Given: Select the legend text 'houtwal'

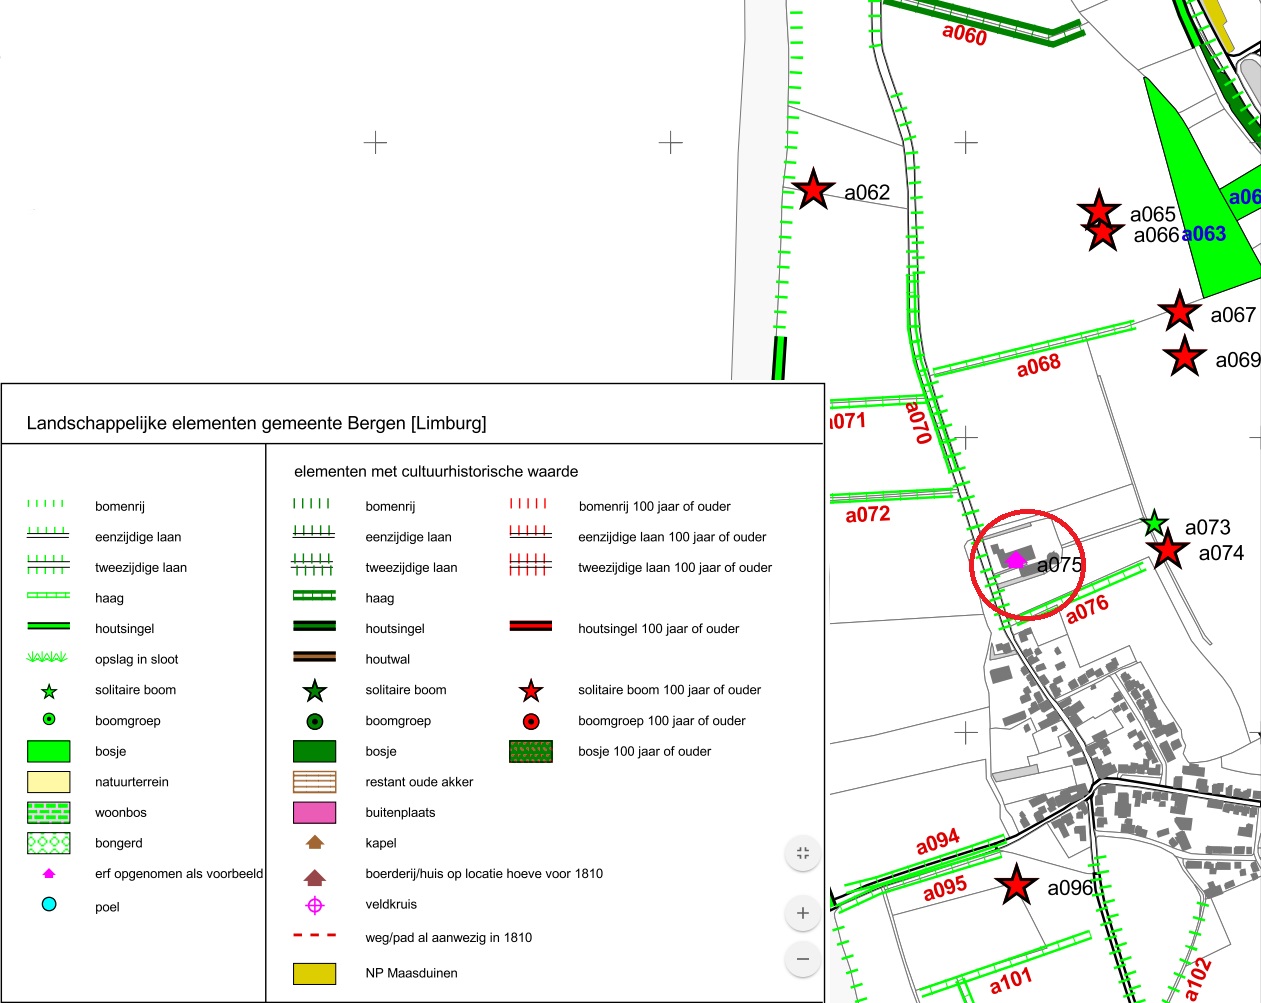Looking at the screenshot, I should pos(388,659).
